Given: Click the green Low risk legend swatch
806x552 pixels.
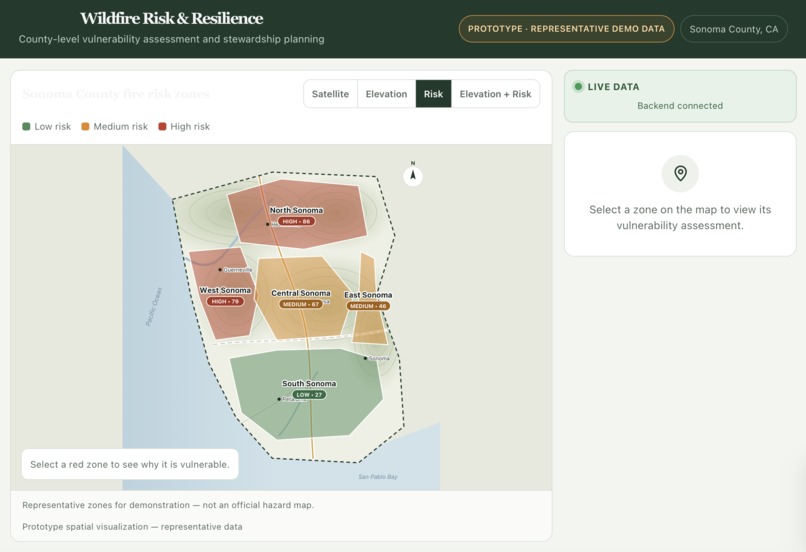Looking at the screenshot, I should click(x=26, y=126).
